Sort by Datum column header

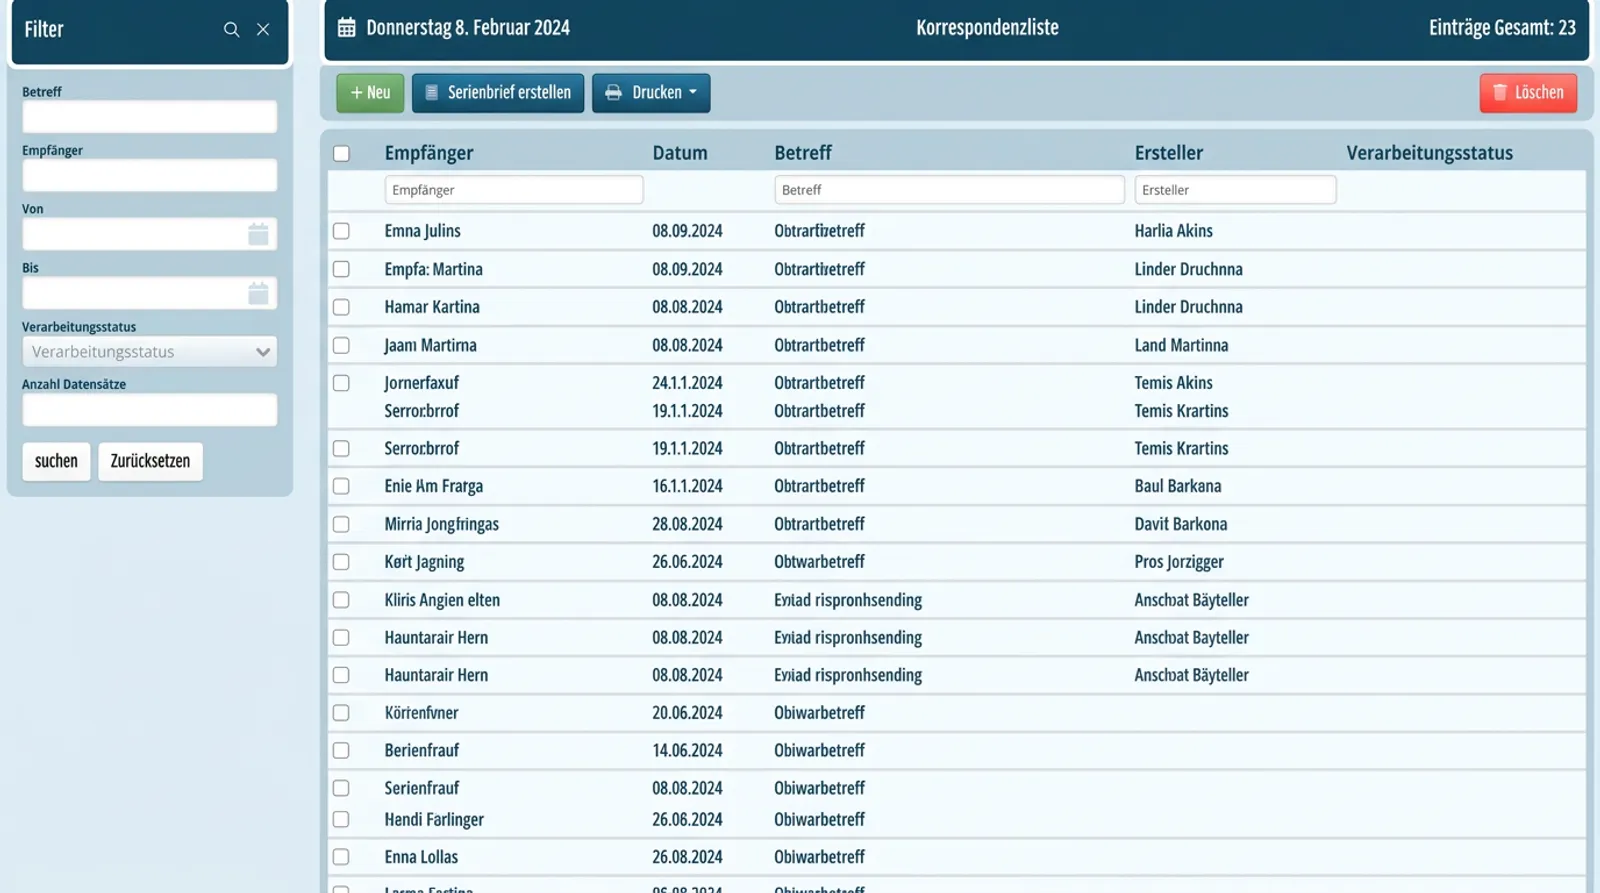tap(680, 153)
